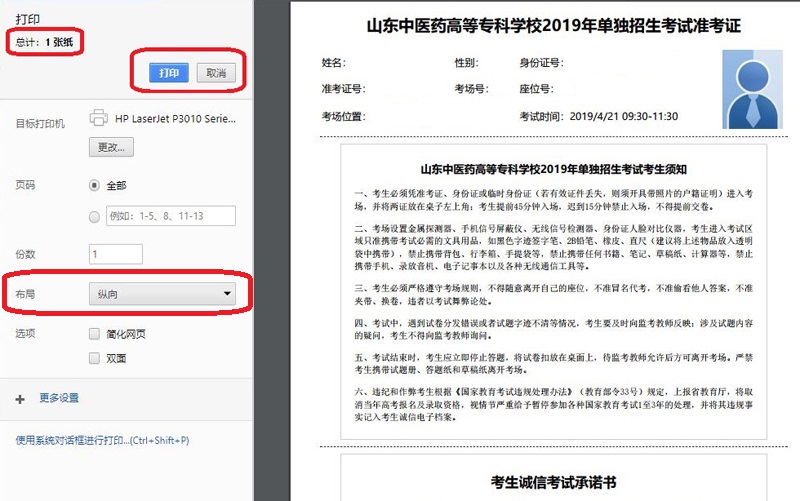Enable the 简化网页 checkbox

click(94, 334)
